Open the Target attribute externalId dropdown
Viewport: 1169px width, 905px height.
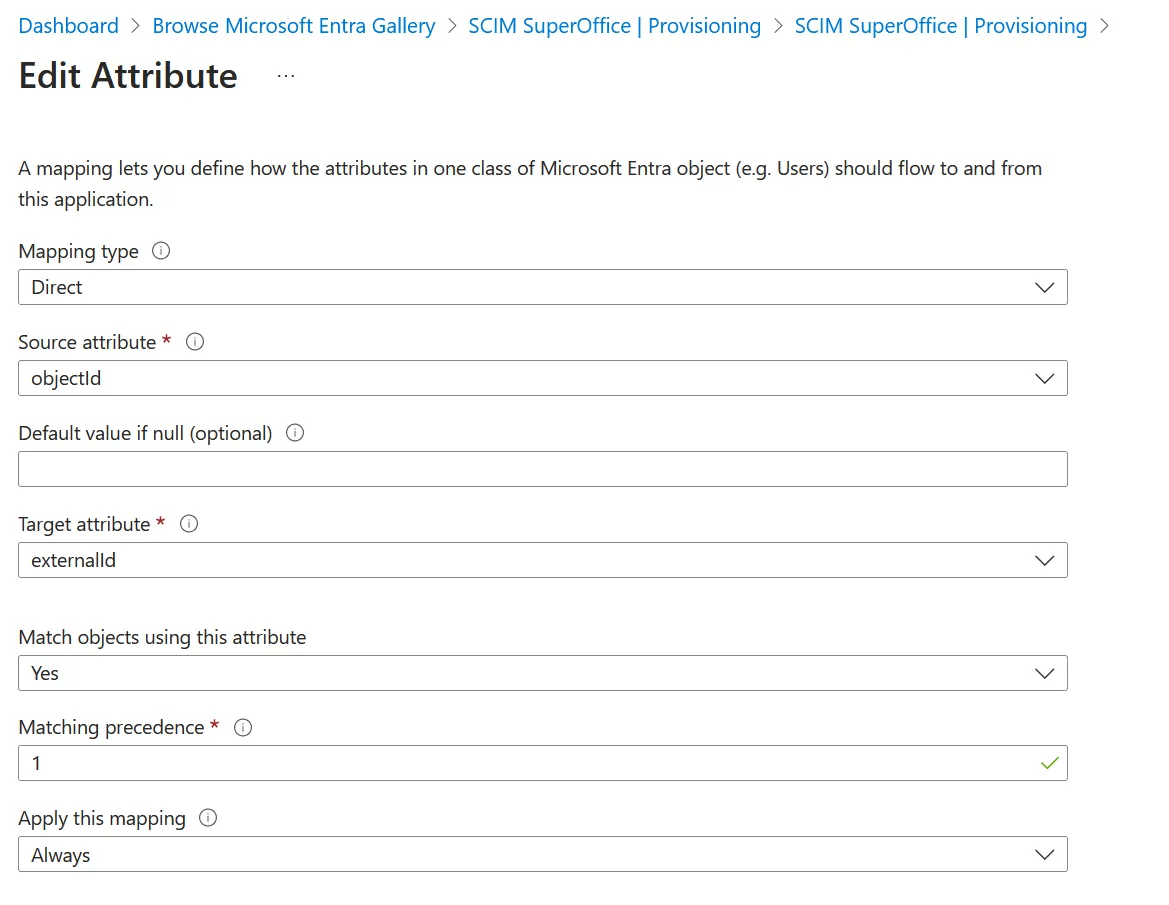542,560
